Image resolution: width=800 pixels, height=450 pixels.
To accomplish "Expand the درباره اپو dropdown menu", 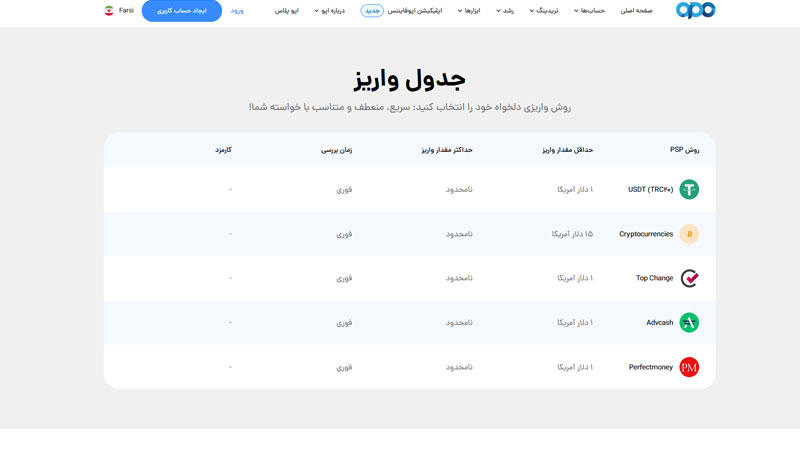I will (329, 11).
